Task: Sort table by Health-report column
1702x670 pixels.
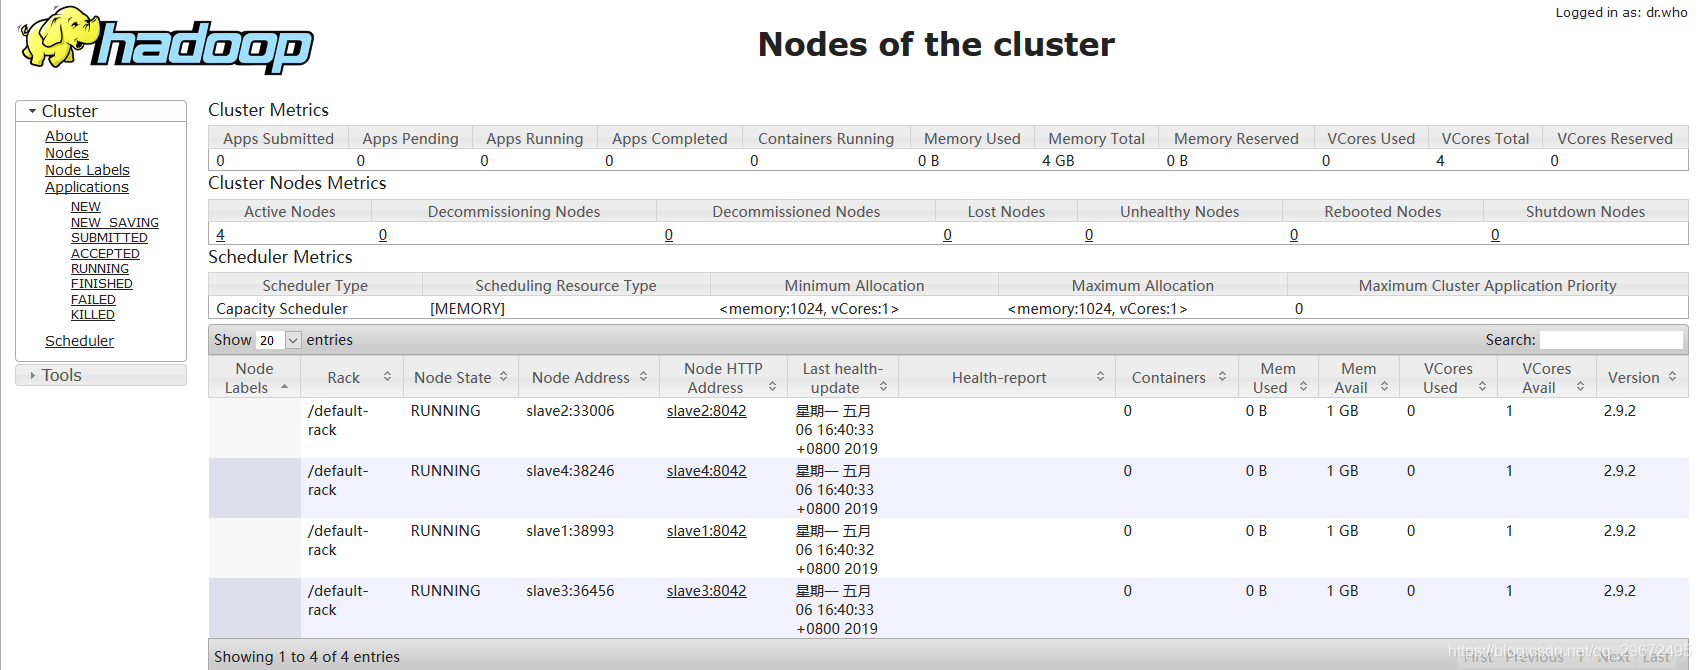Action: (x=1007, y=378)
